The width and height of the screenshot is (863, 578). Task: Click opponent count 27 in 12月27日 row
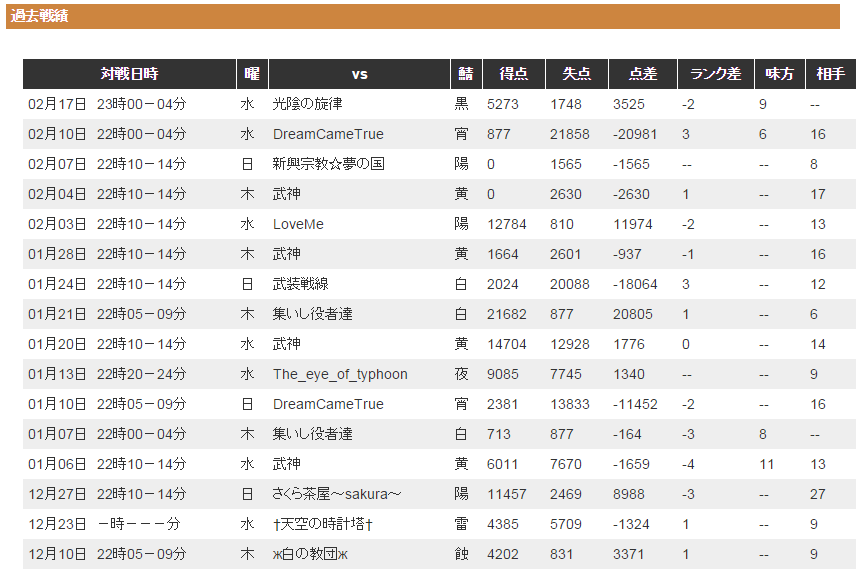(818, 494)
